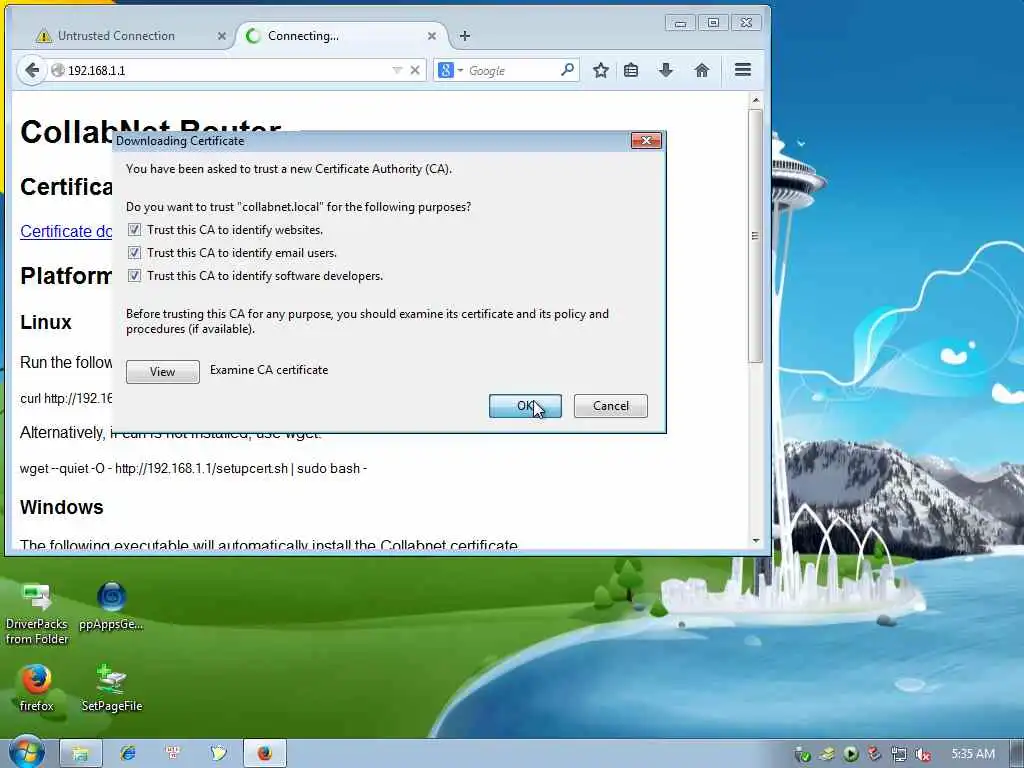Close the Connecting tab

tap(432, 36)
